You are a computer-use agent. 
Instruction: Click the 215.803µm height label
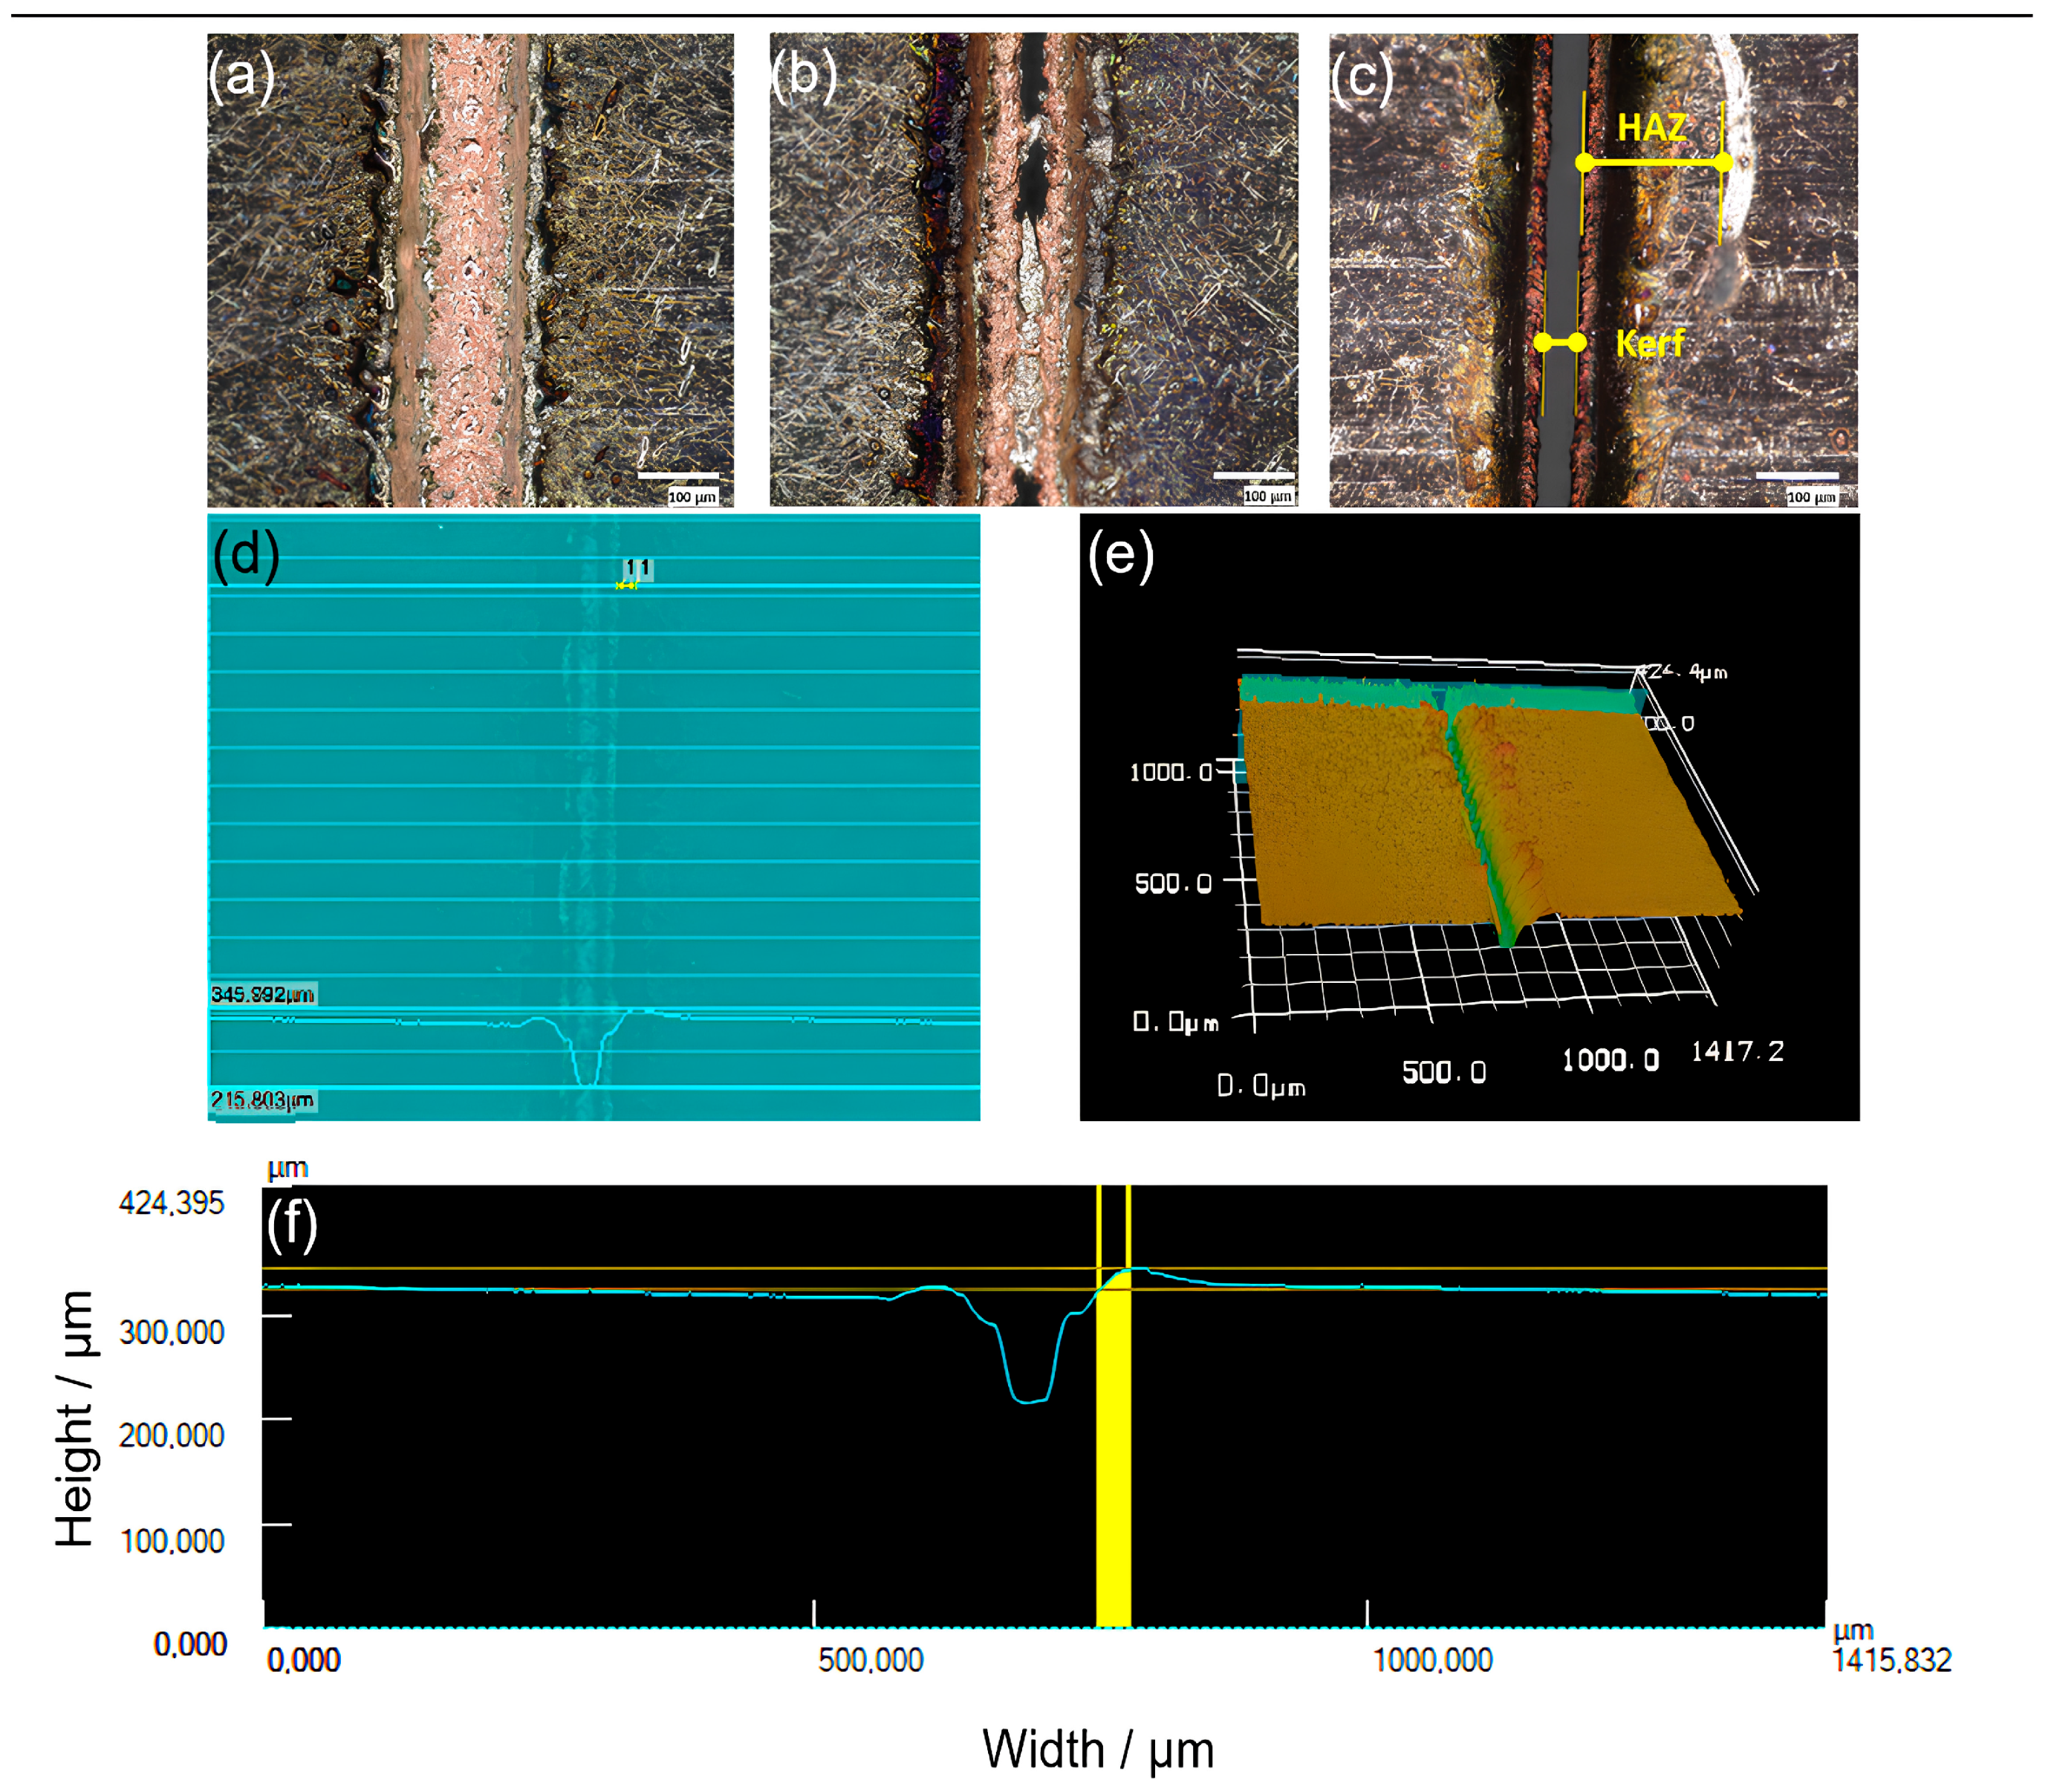pyautogui.click(x=262, y=1100)
